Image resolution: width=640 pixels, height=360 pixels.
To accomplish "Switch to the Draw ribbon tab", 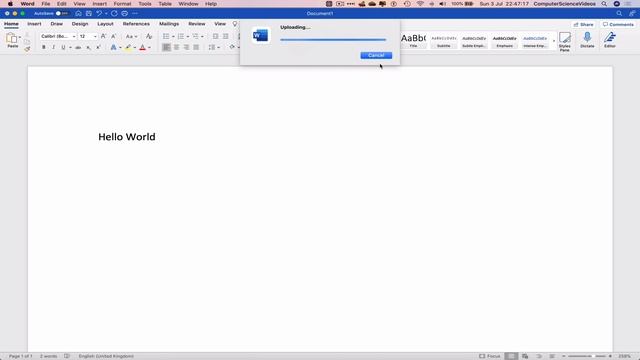I will point(57,24).
